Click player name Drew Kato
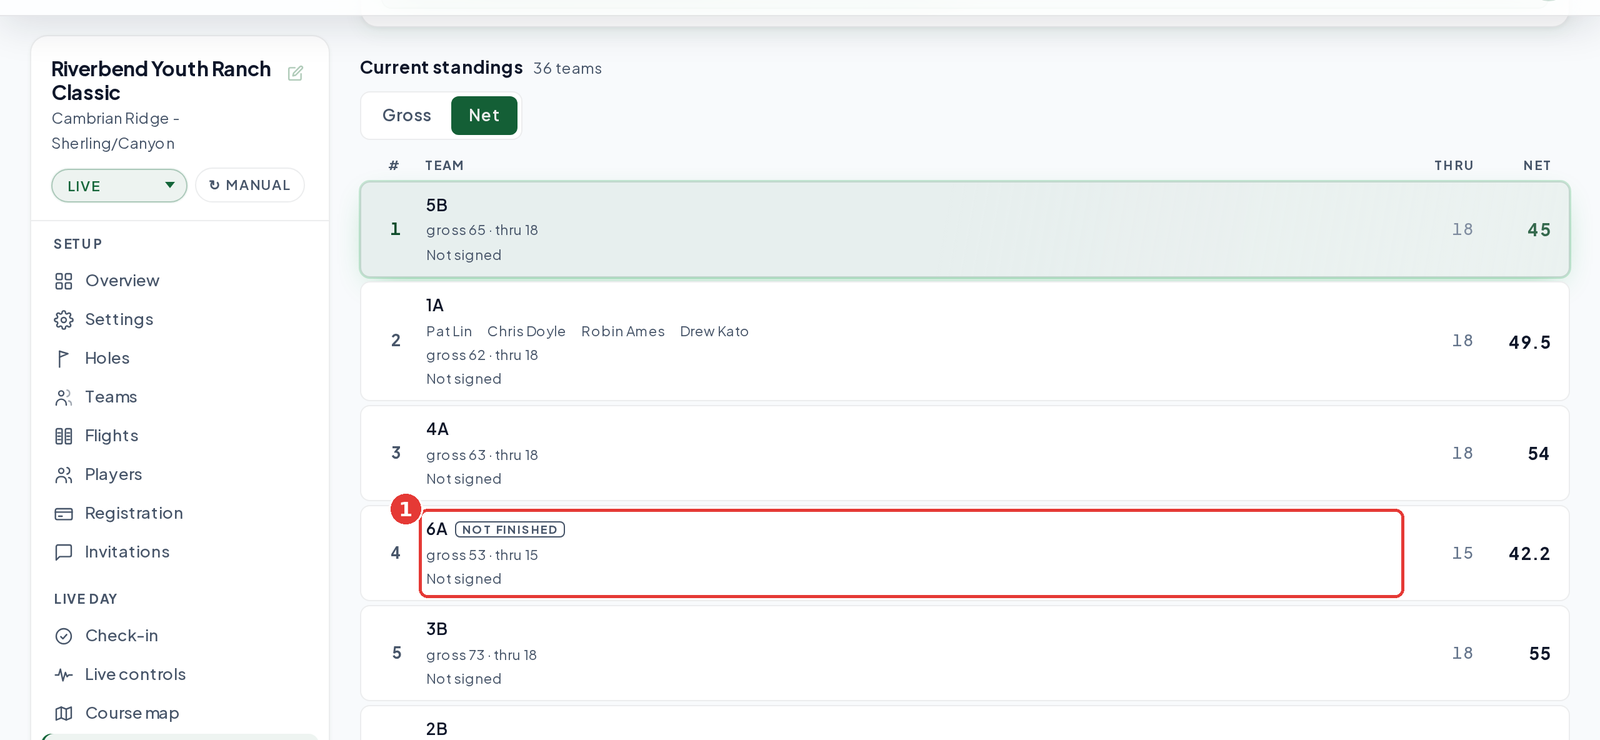 point(714,331)
